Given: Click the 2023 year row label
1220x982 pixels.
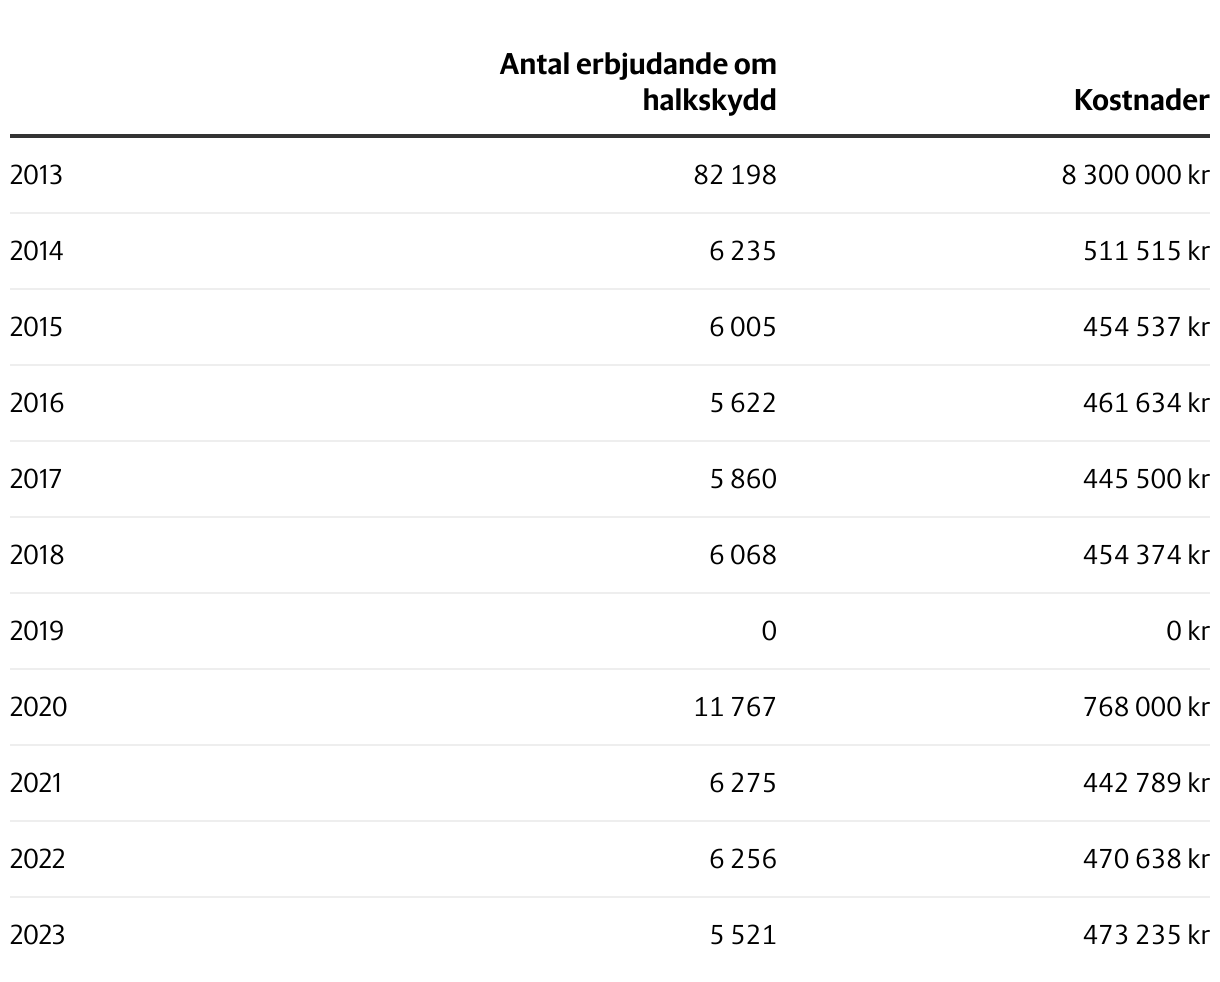Looking at the screenshot, I should (37, 935).
